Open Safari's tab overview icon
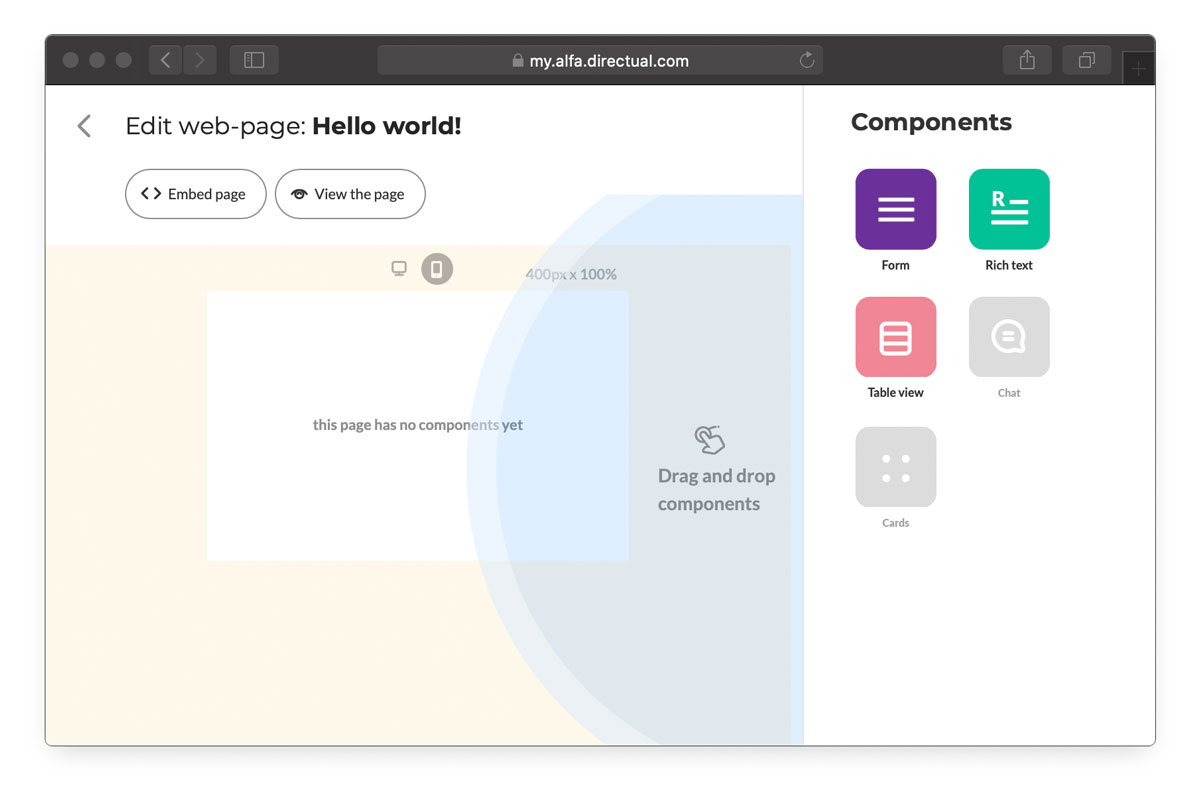This screenshot has height=801, width=1200. point(1086,60)
